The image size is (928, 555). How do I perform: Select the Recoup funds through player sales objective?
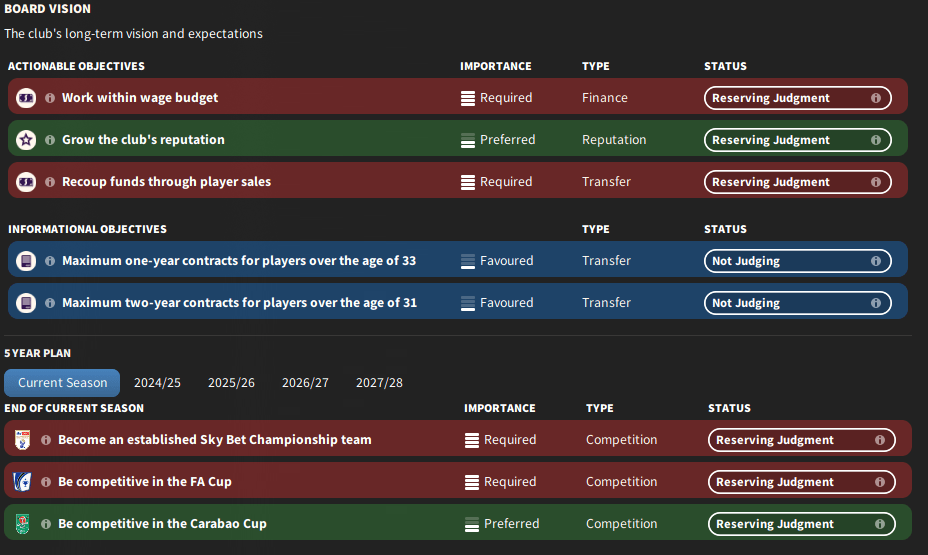click(x=166, y=182)
